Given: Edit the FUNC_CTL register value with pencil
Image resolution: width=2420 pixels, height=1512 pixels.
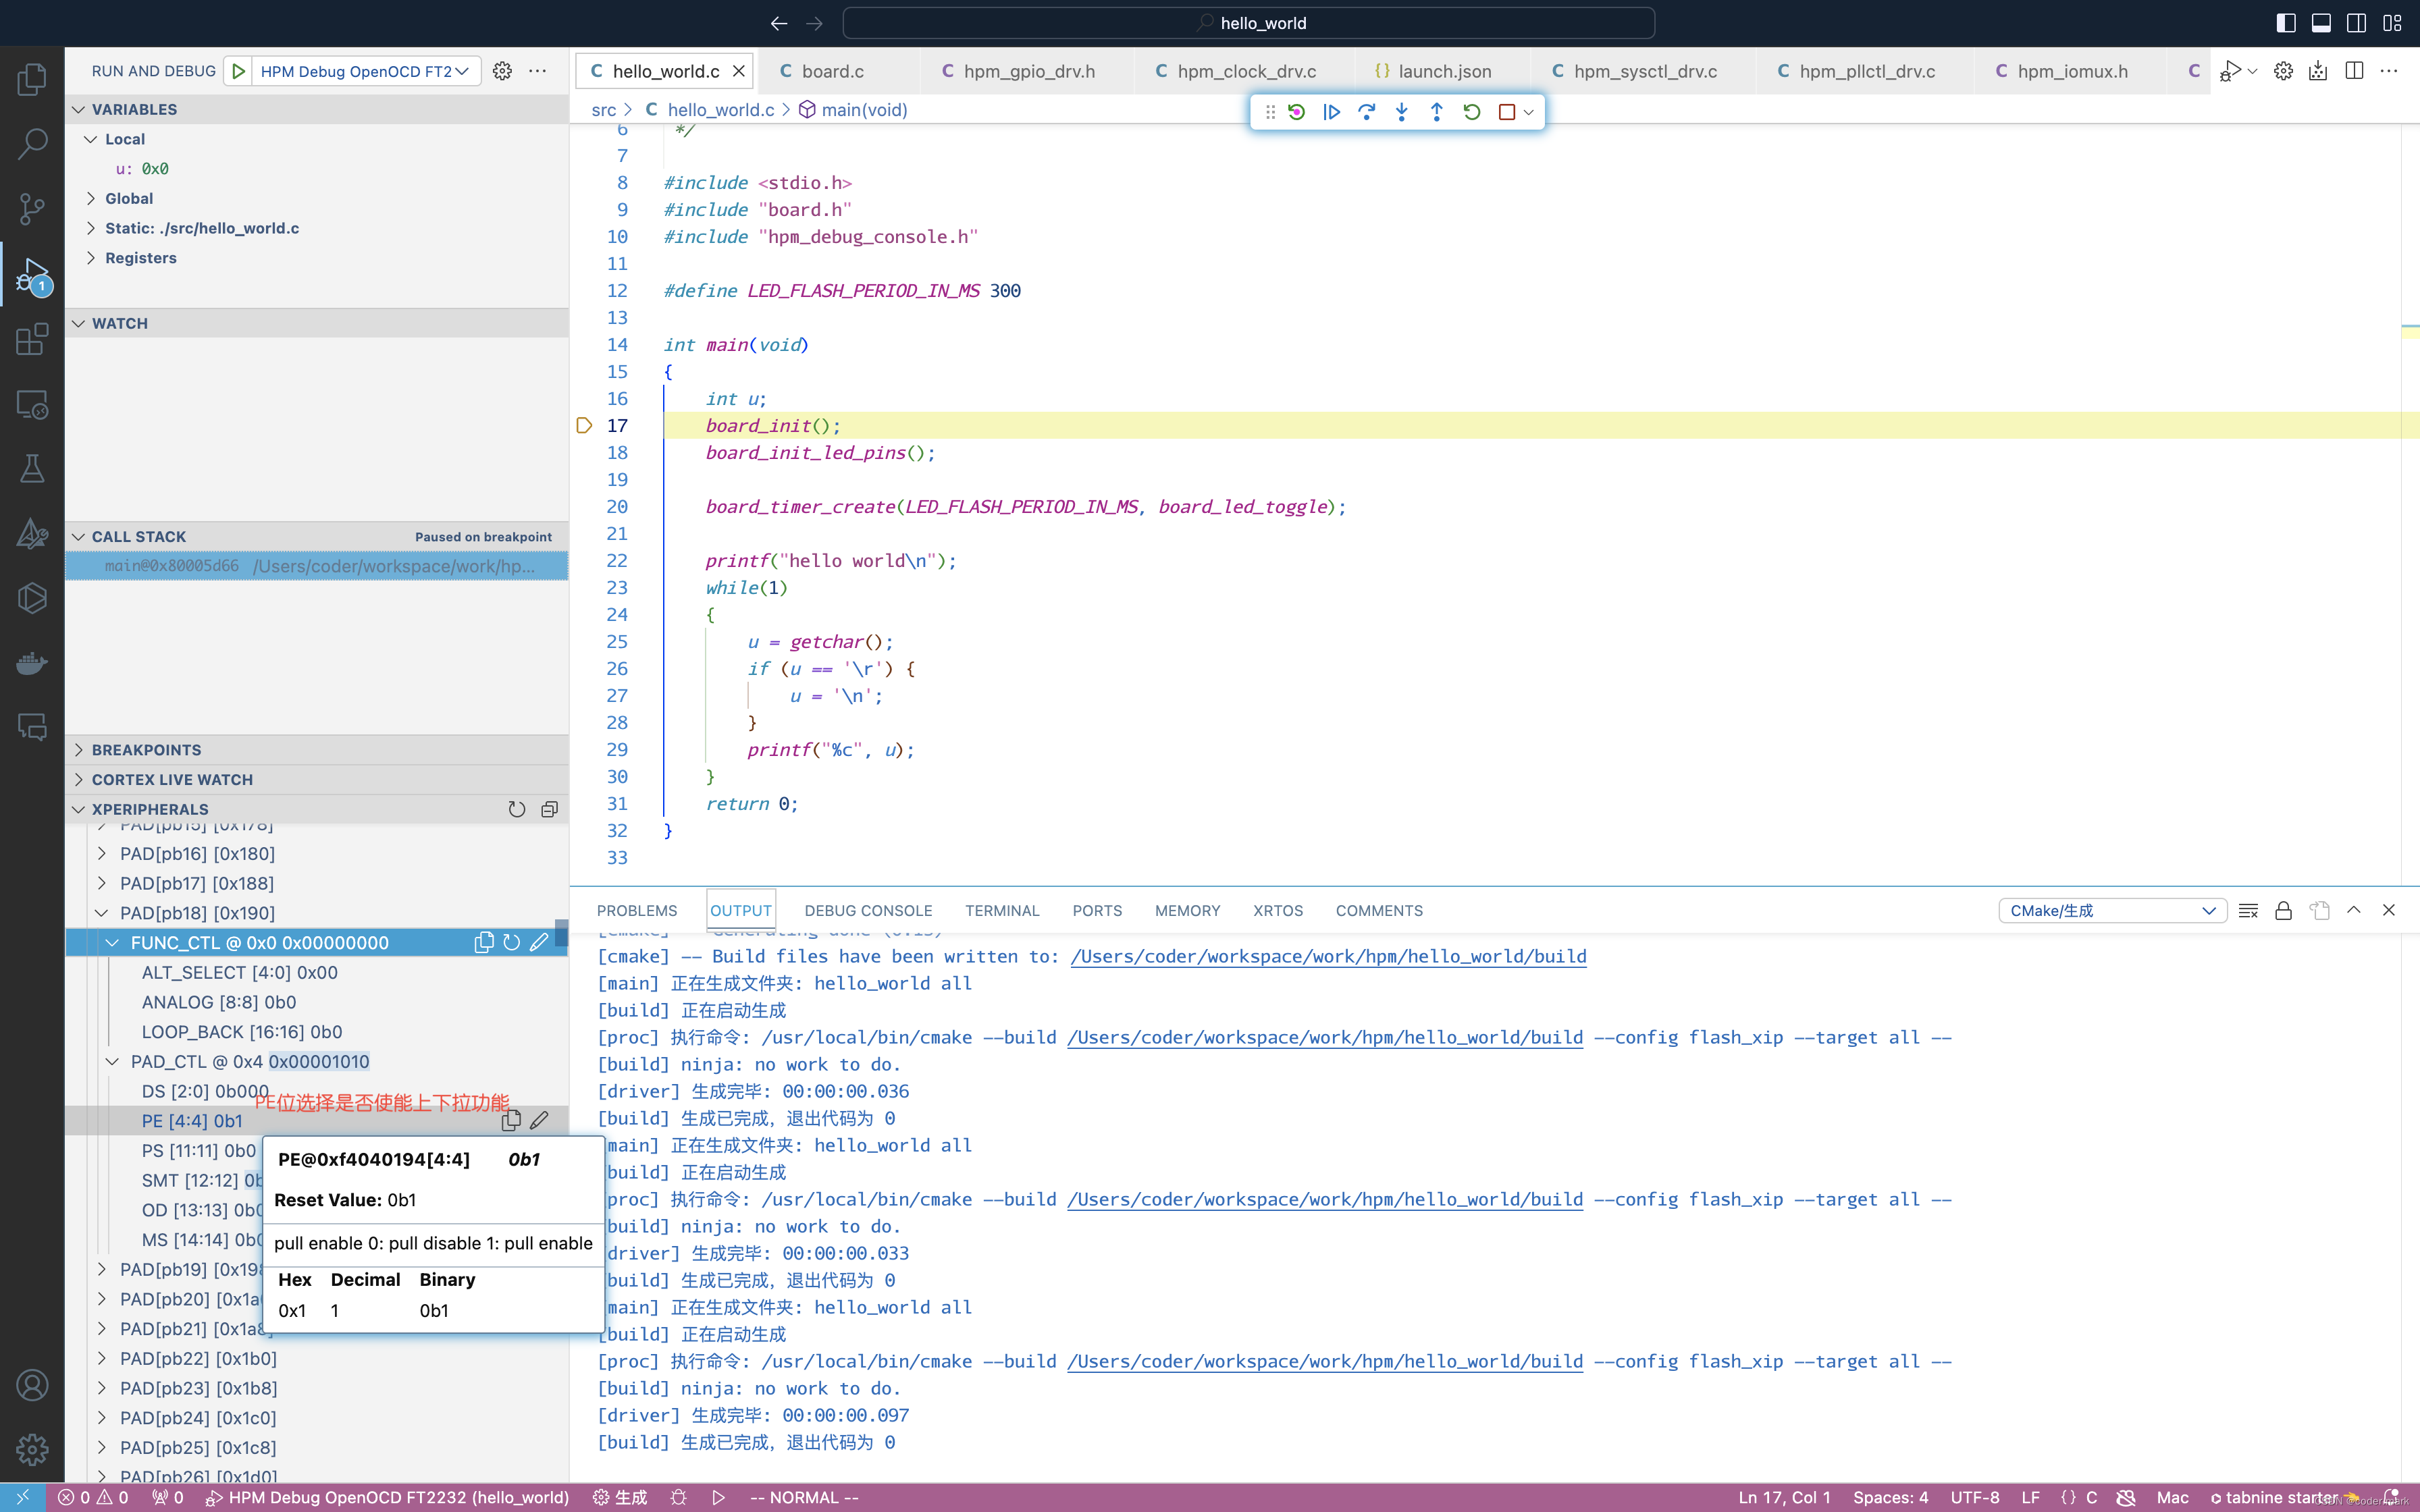Looking at the screenshot, I should (x=539, y=942).
